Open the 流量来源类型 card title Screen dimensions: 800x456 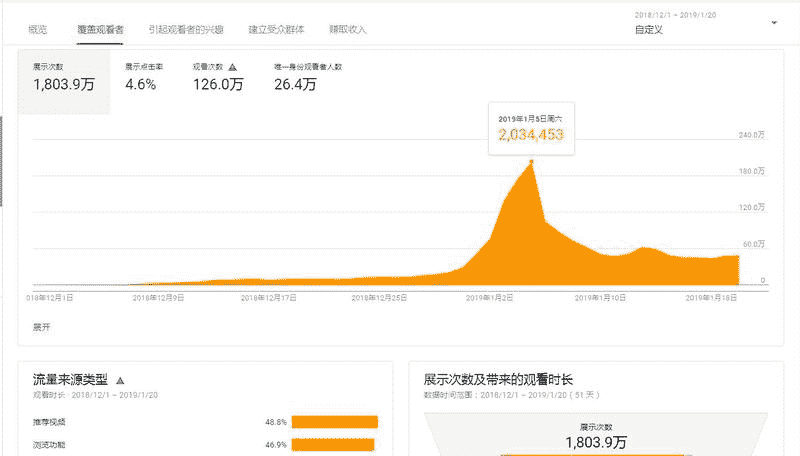tap(70, 380)
